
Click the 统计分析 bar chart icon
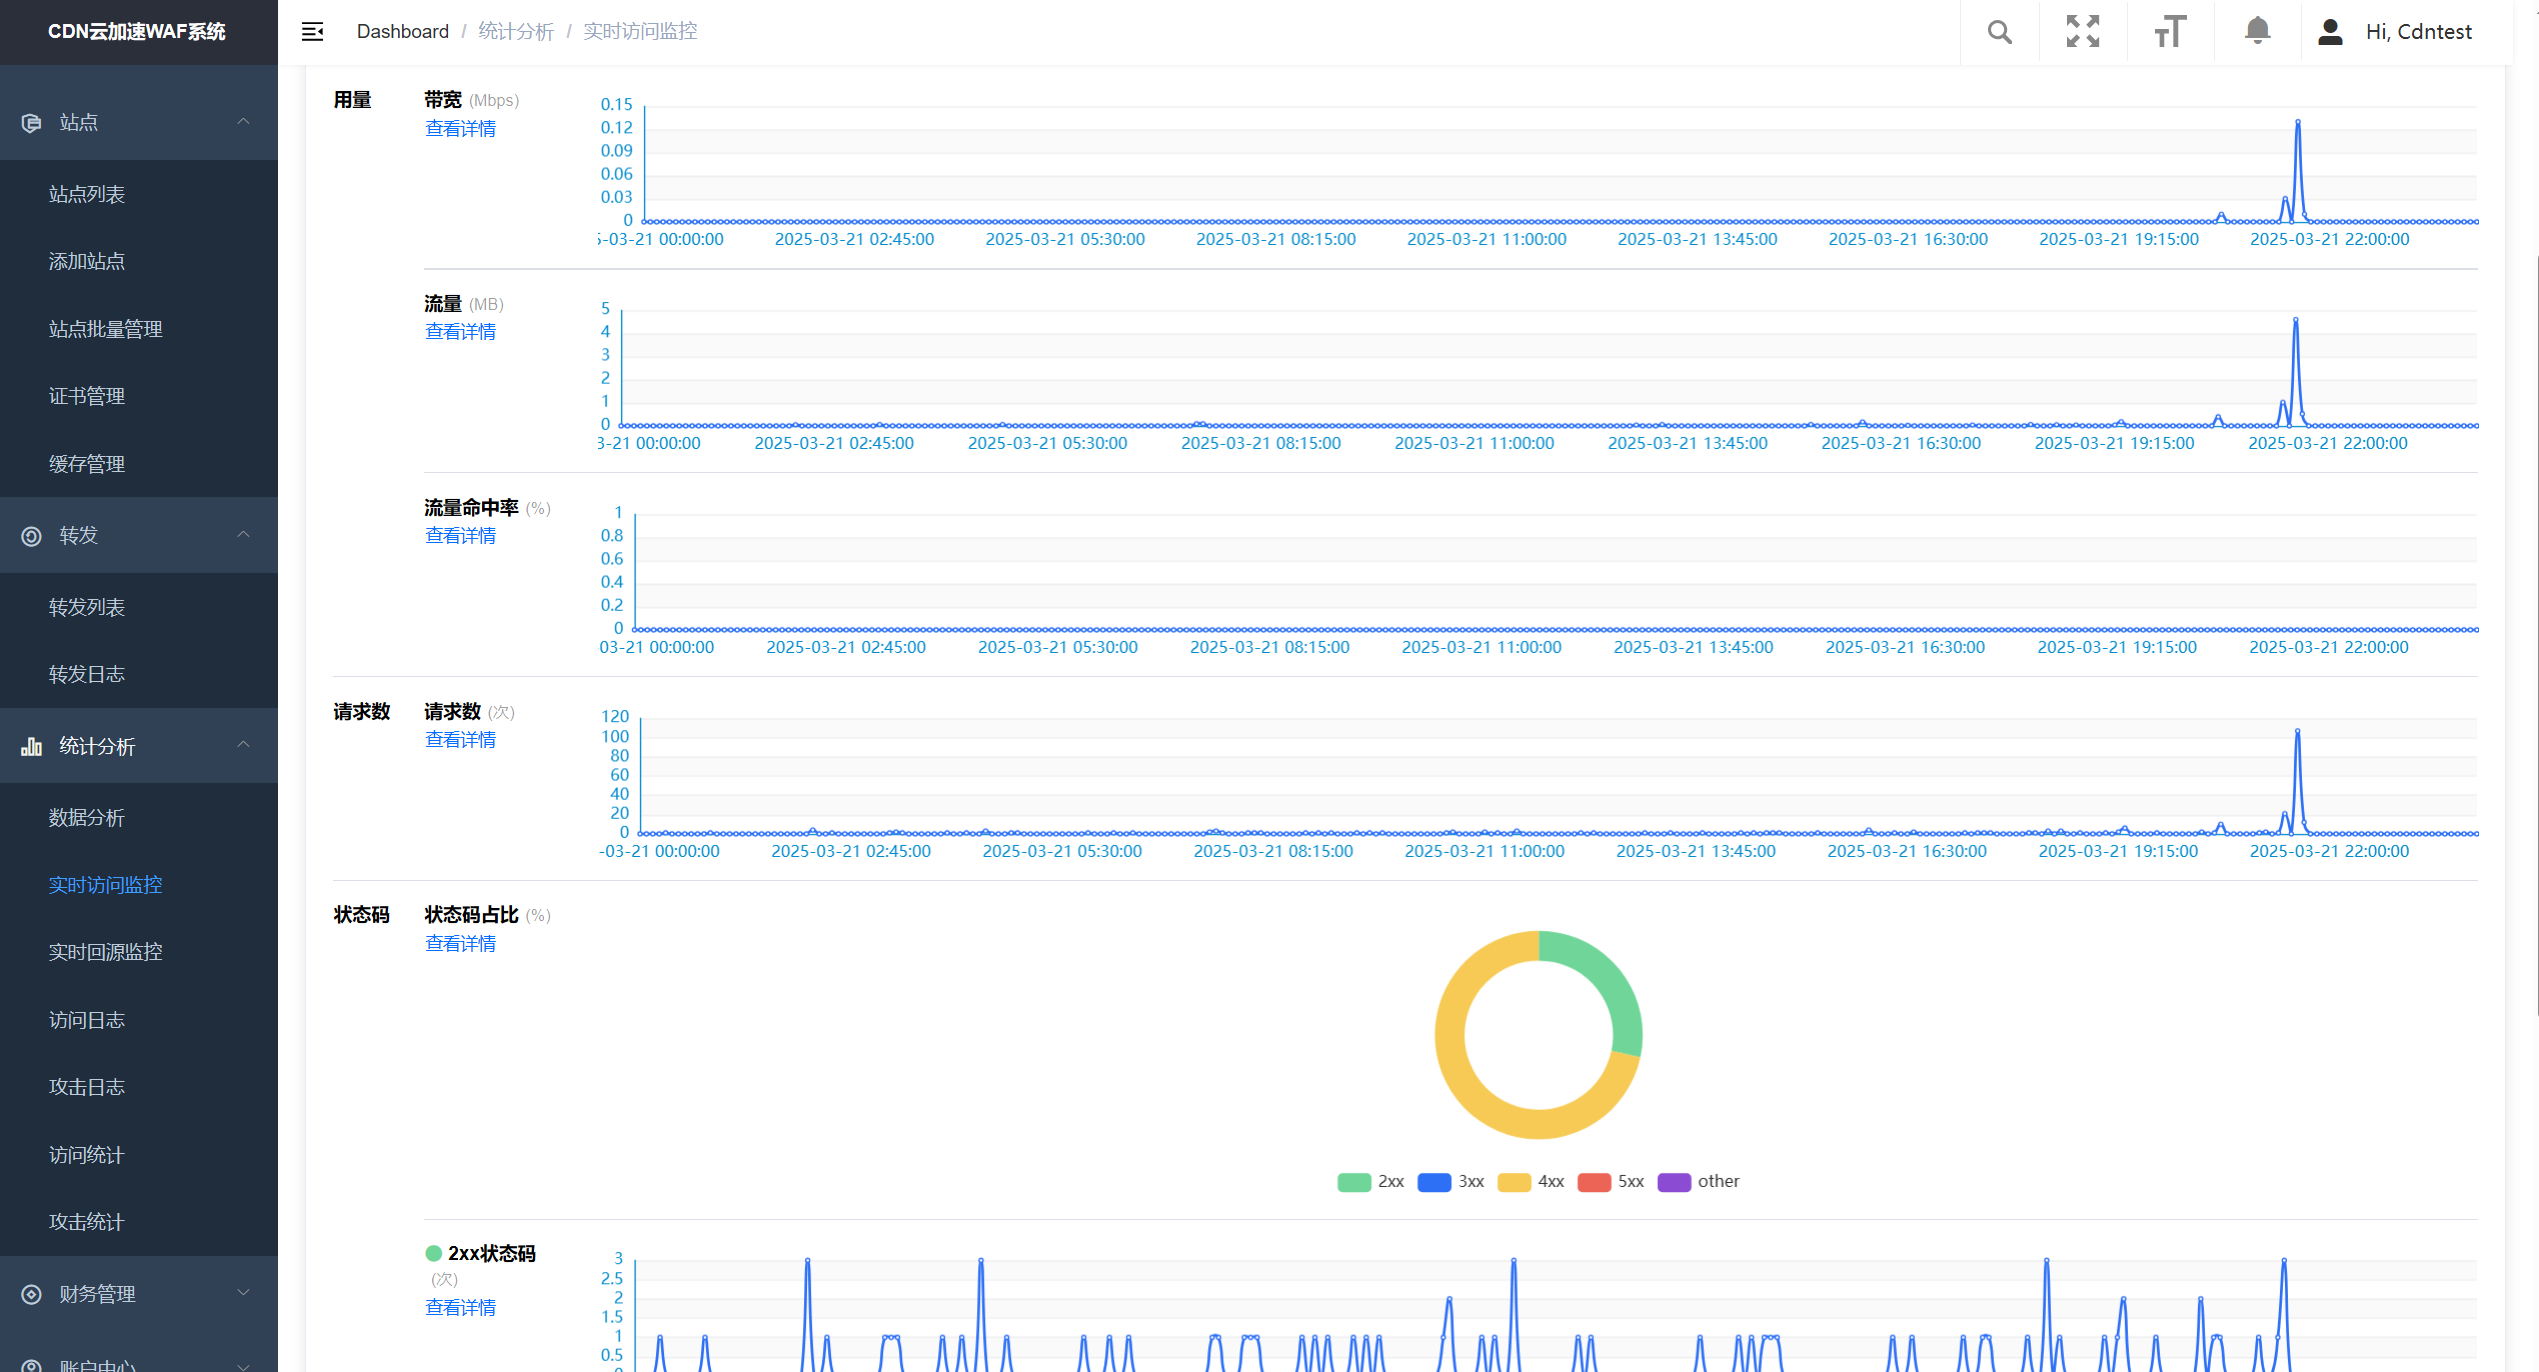point(32,746)
